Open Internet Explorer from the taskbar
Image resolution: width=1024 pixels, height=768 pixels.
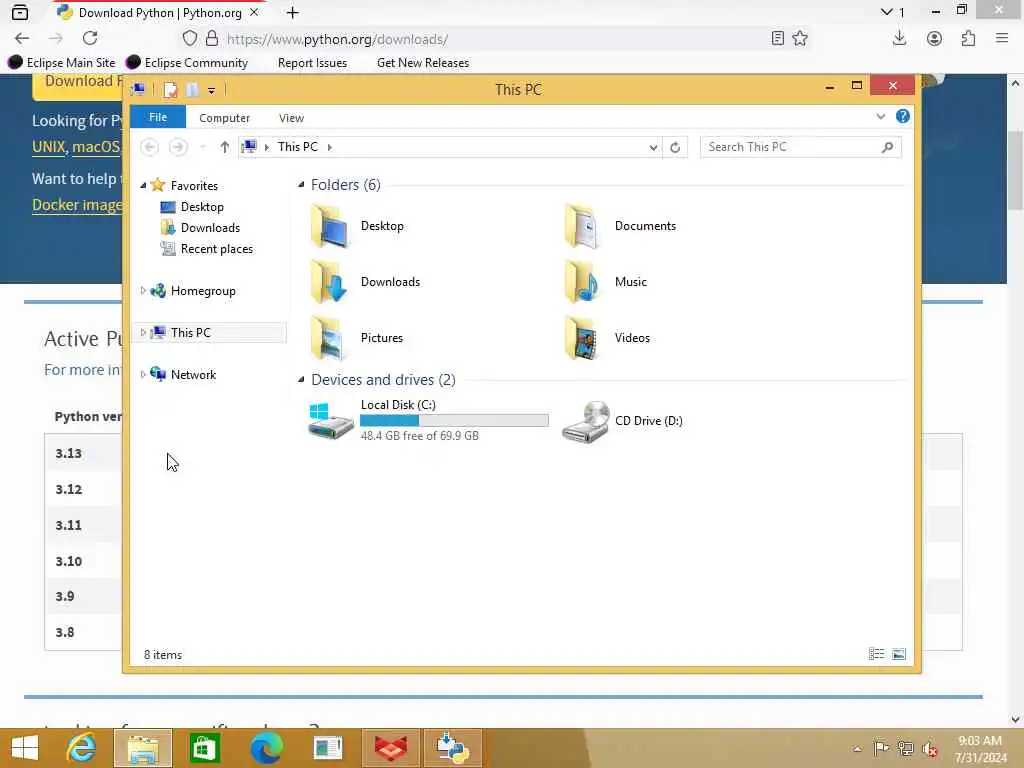pyautogui.click(x=82, y=748)
